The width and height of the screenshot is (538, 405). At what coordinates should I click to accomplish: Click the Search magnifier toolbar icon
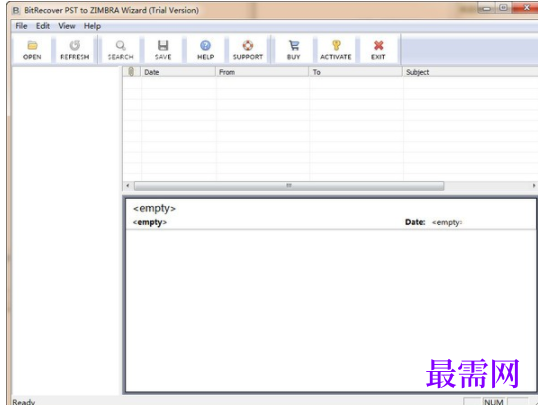120,50
